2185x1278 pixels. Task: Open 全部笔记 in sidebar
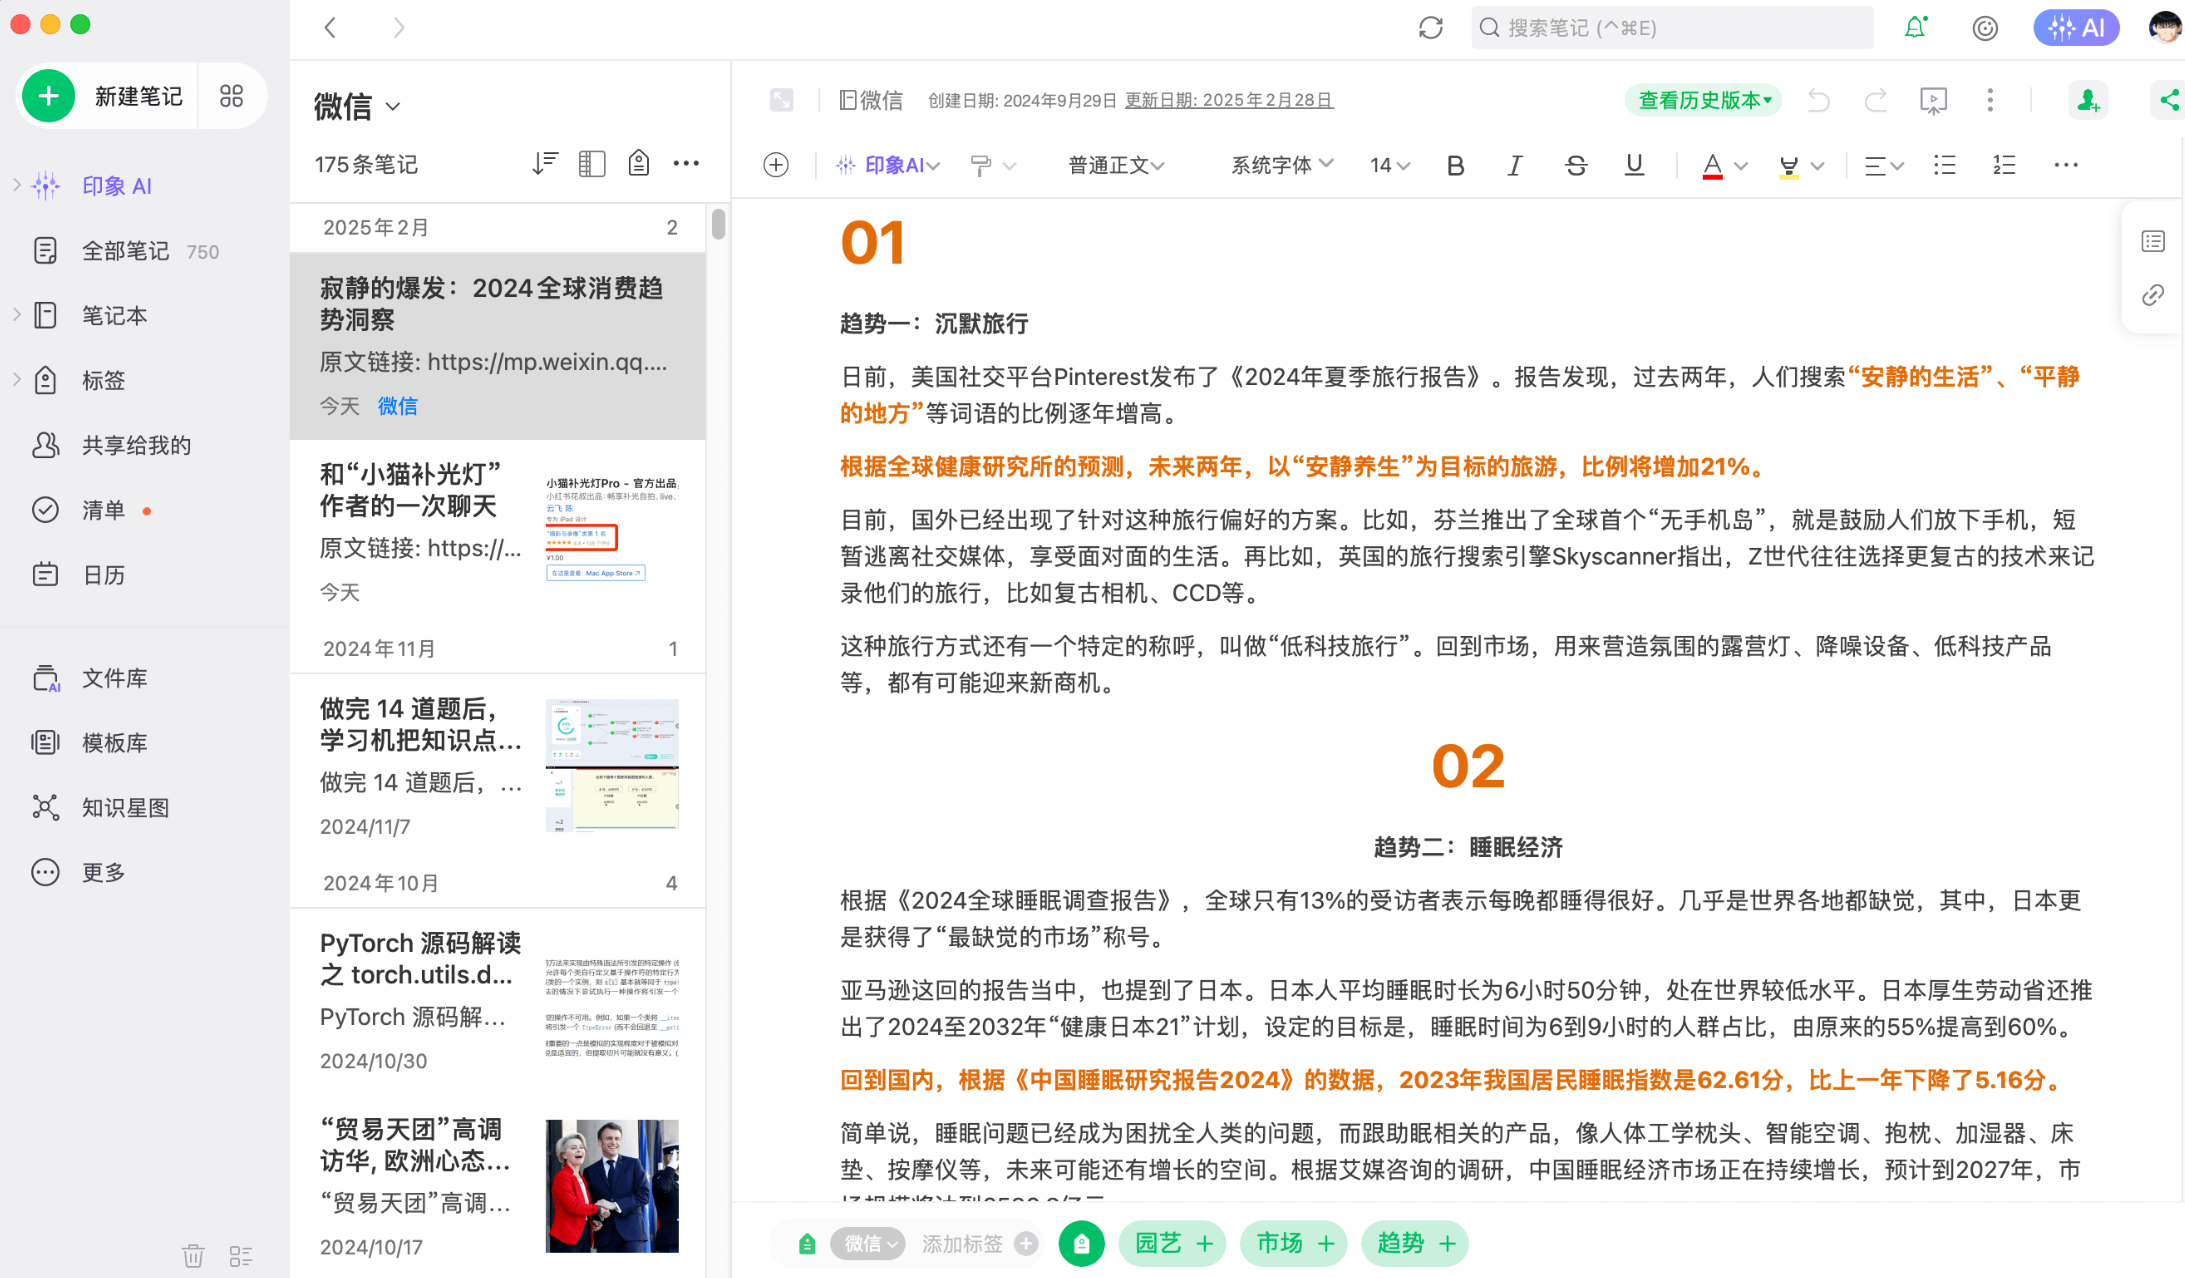click(x=125, y=251)
